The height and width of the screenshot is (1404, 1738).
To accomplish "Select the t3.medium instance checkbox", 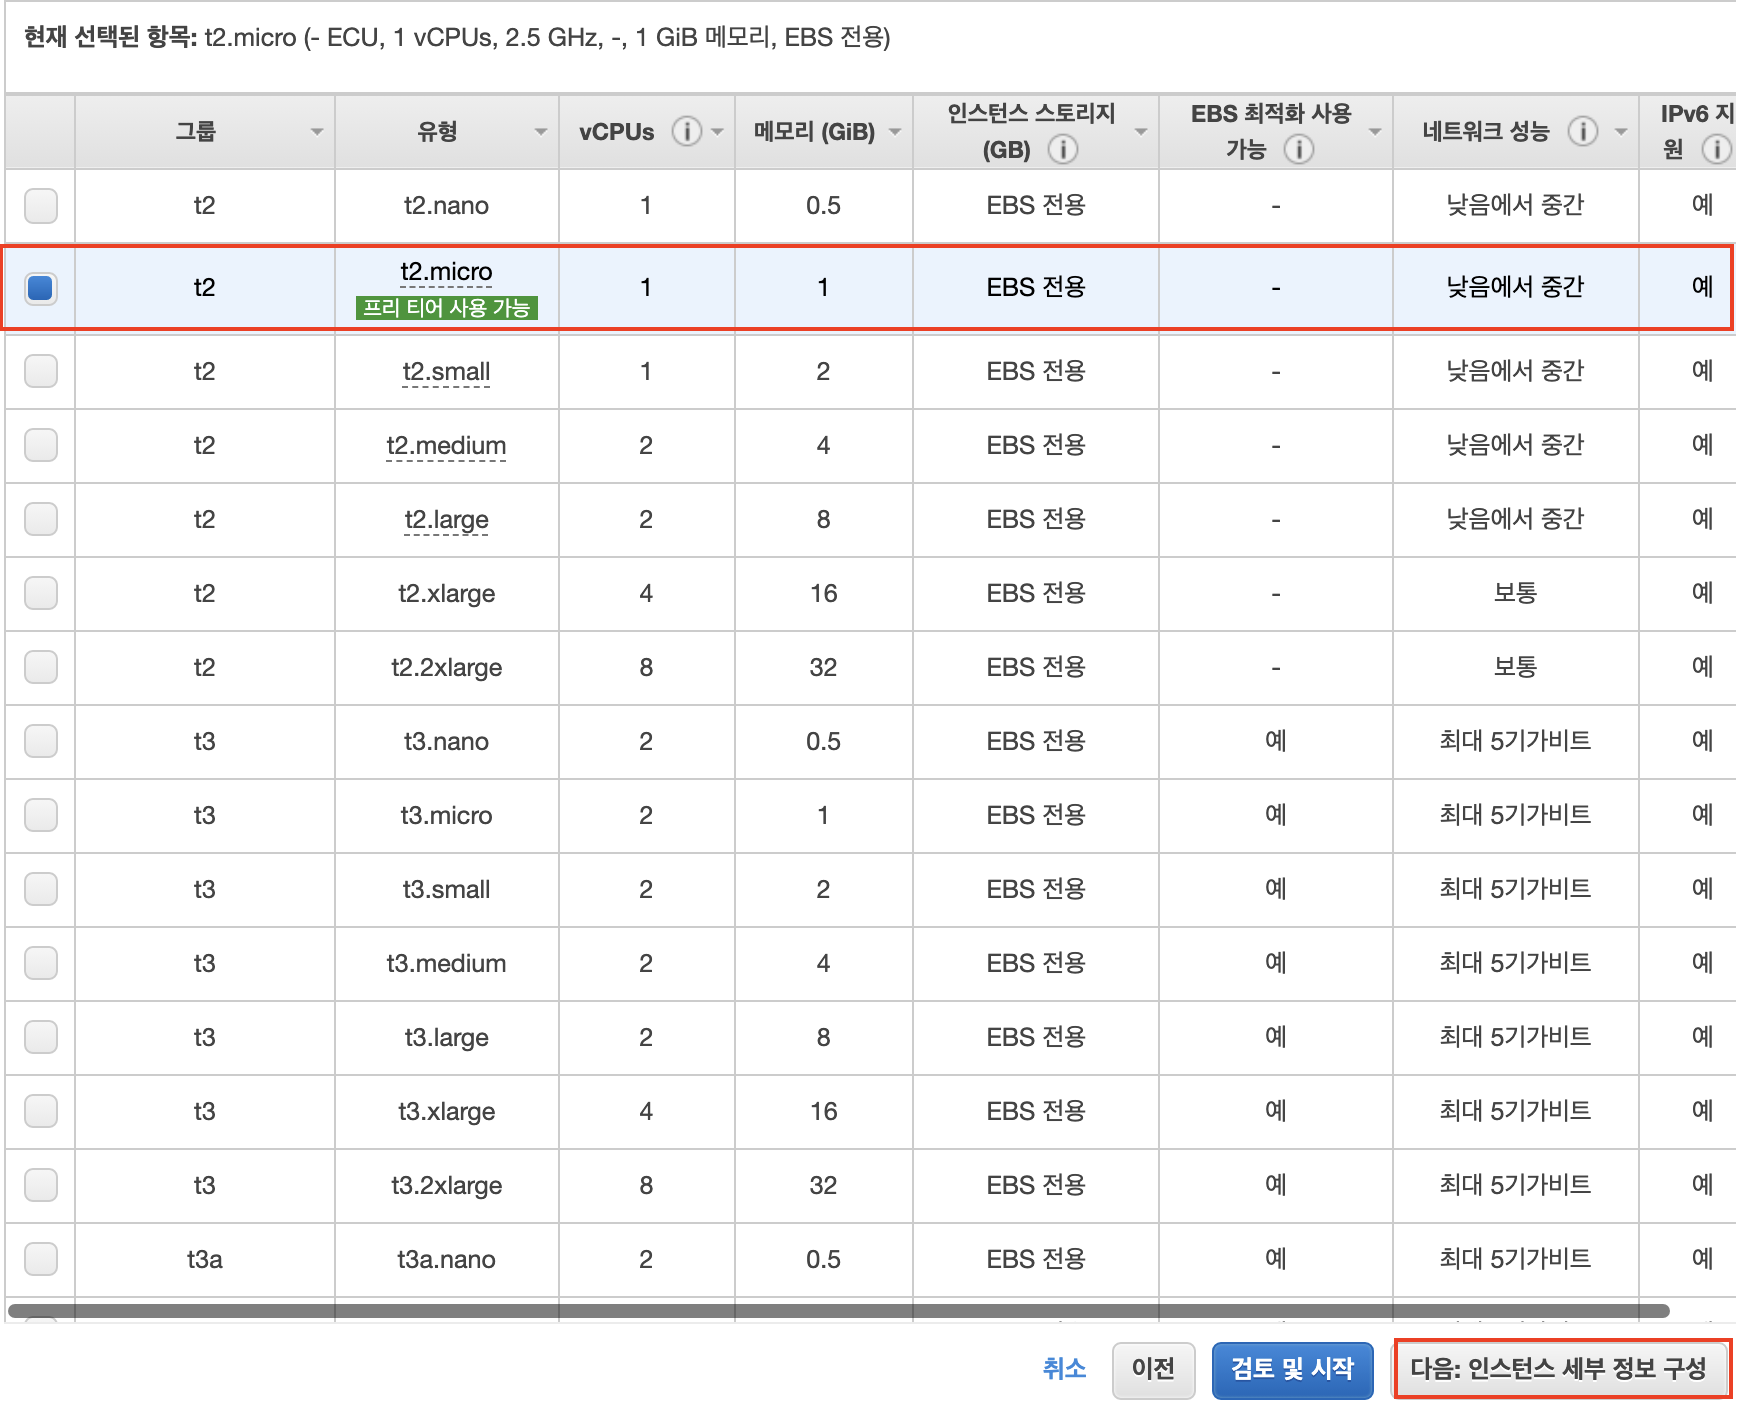I will pos(41,963).
